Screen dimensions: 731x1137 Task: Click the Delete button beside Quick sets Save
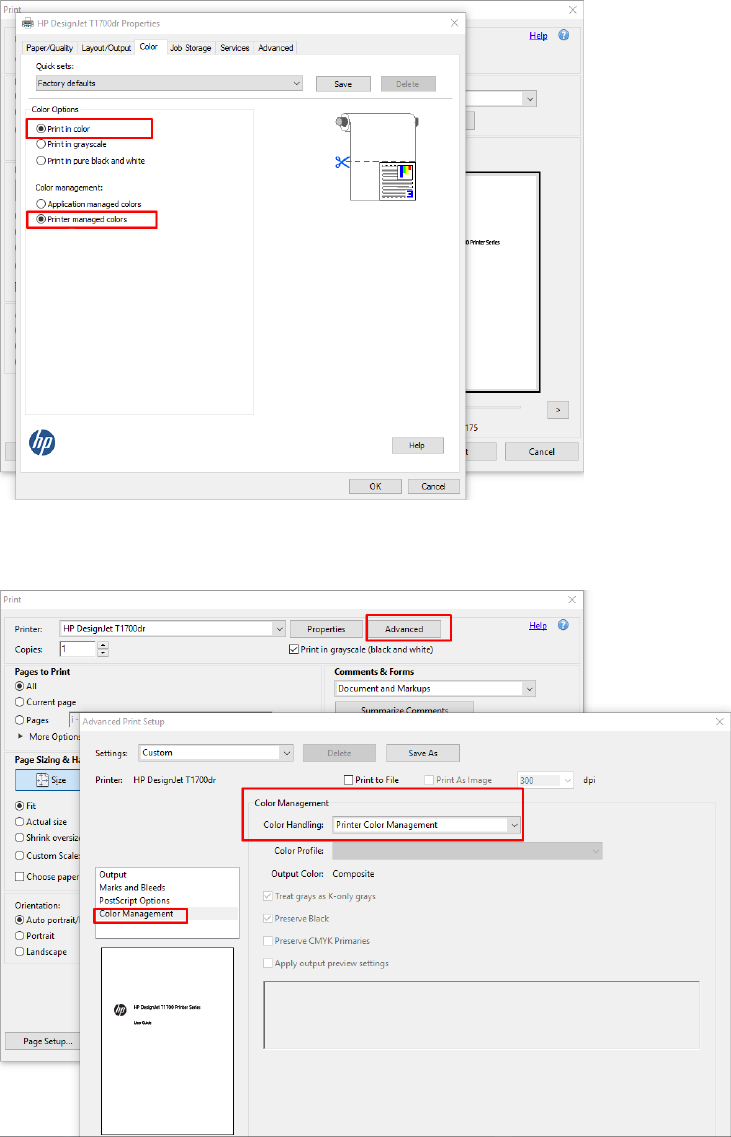(x=408, y=84)
